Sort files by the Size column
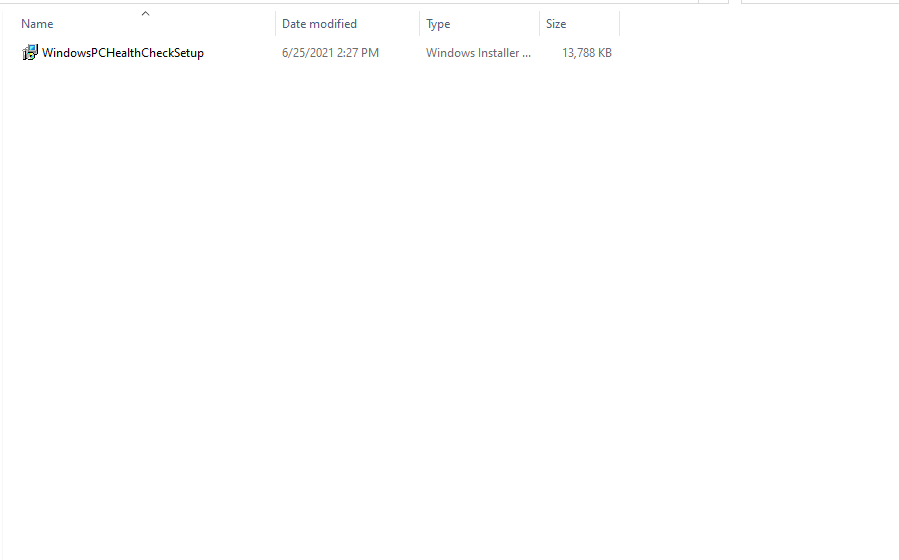 pyautogui.click(x=556, y=24)
